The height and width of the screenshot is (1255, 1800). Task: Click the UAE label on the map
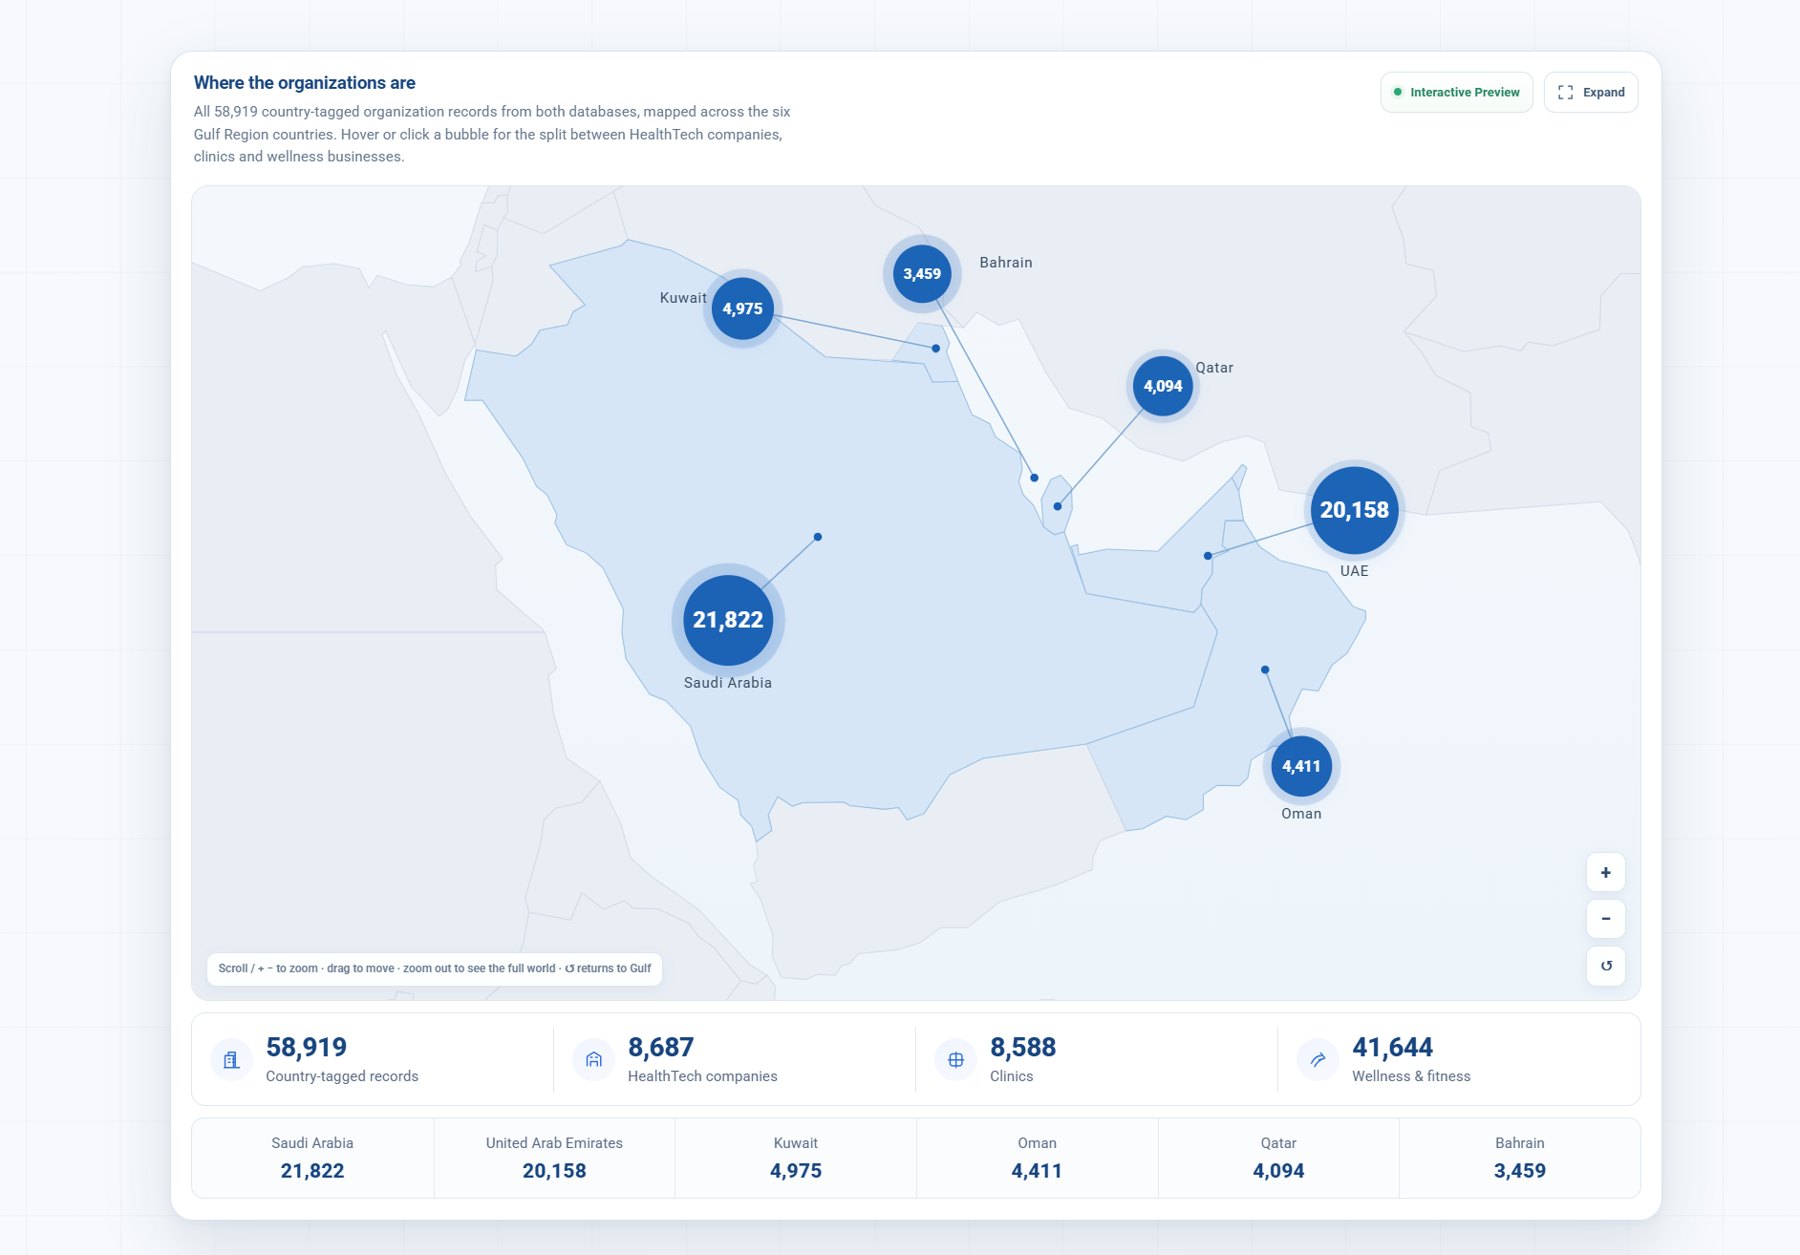click(x=1354, y=571)
